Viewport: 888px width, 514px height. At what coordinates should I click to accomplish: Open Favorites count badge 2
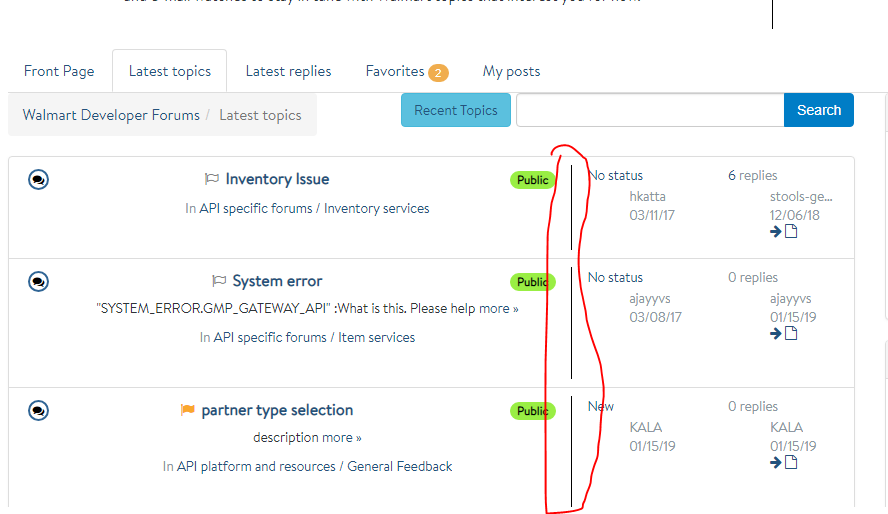click(438, 72)
